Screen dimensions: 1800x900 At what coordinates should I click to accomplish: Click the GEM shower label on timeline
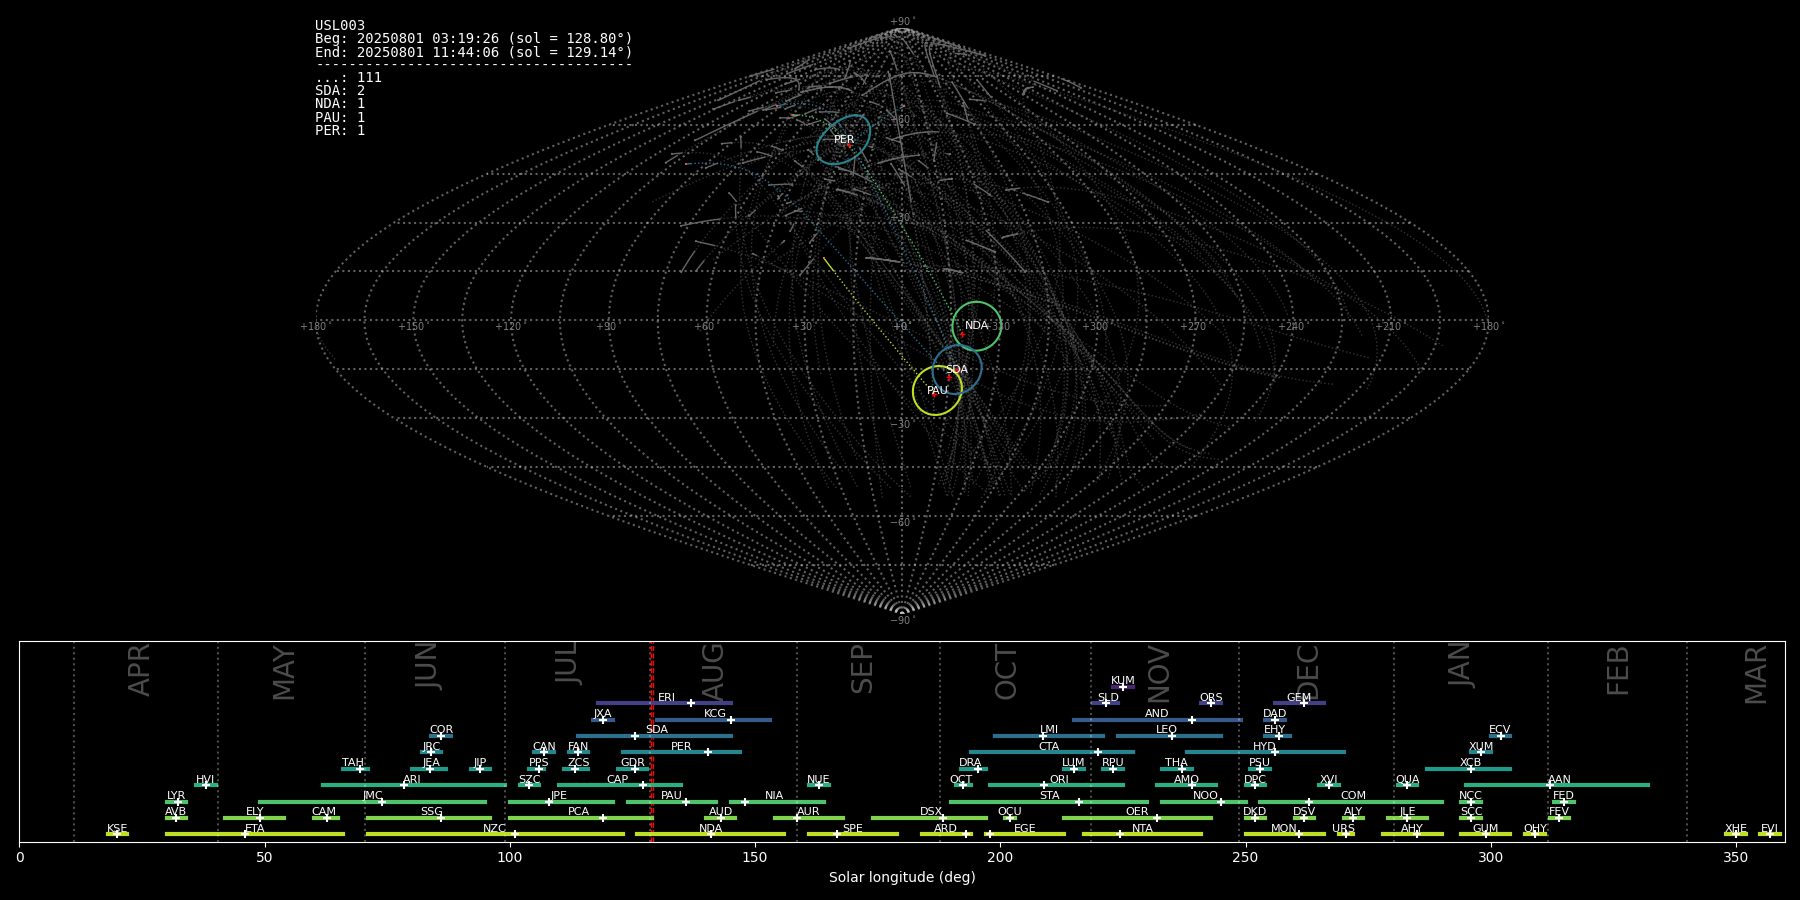(1299, 698)
